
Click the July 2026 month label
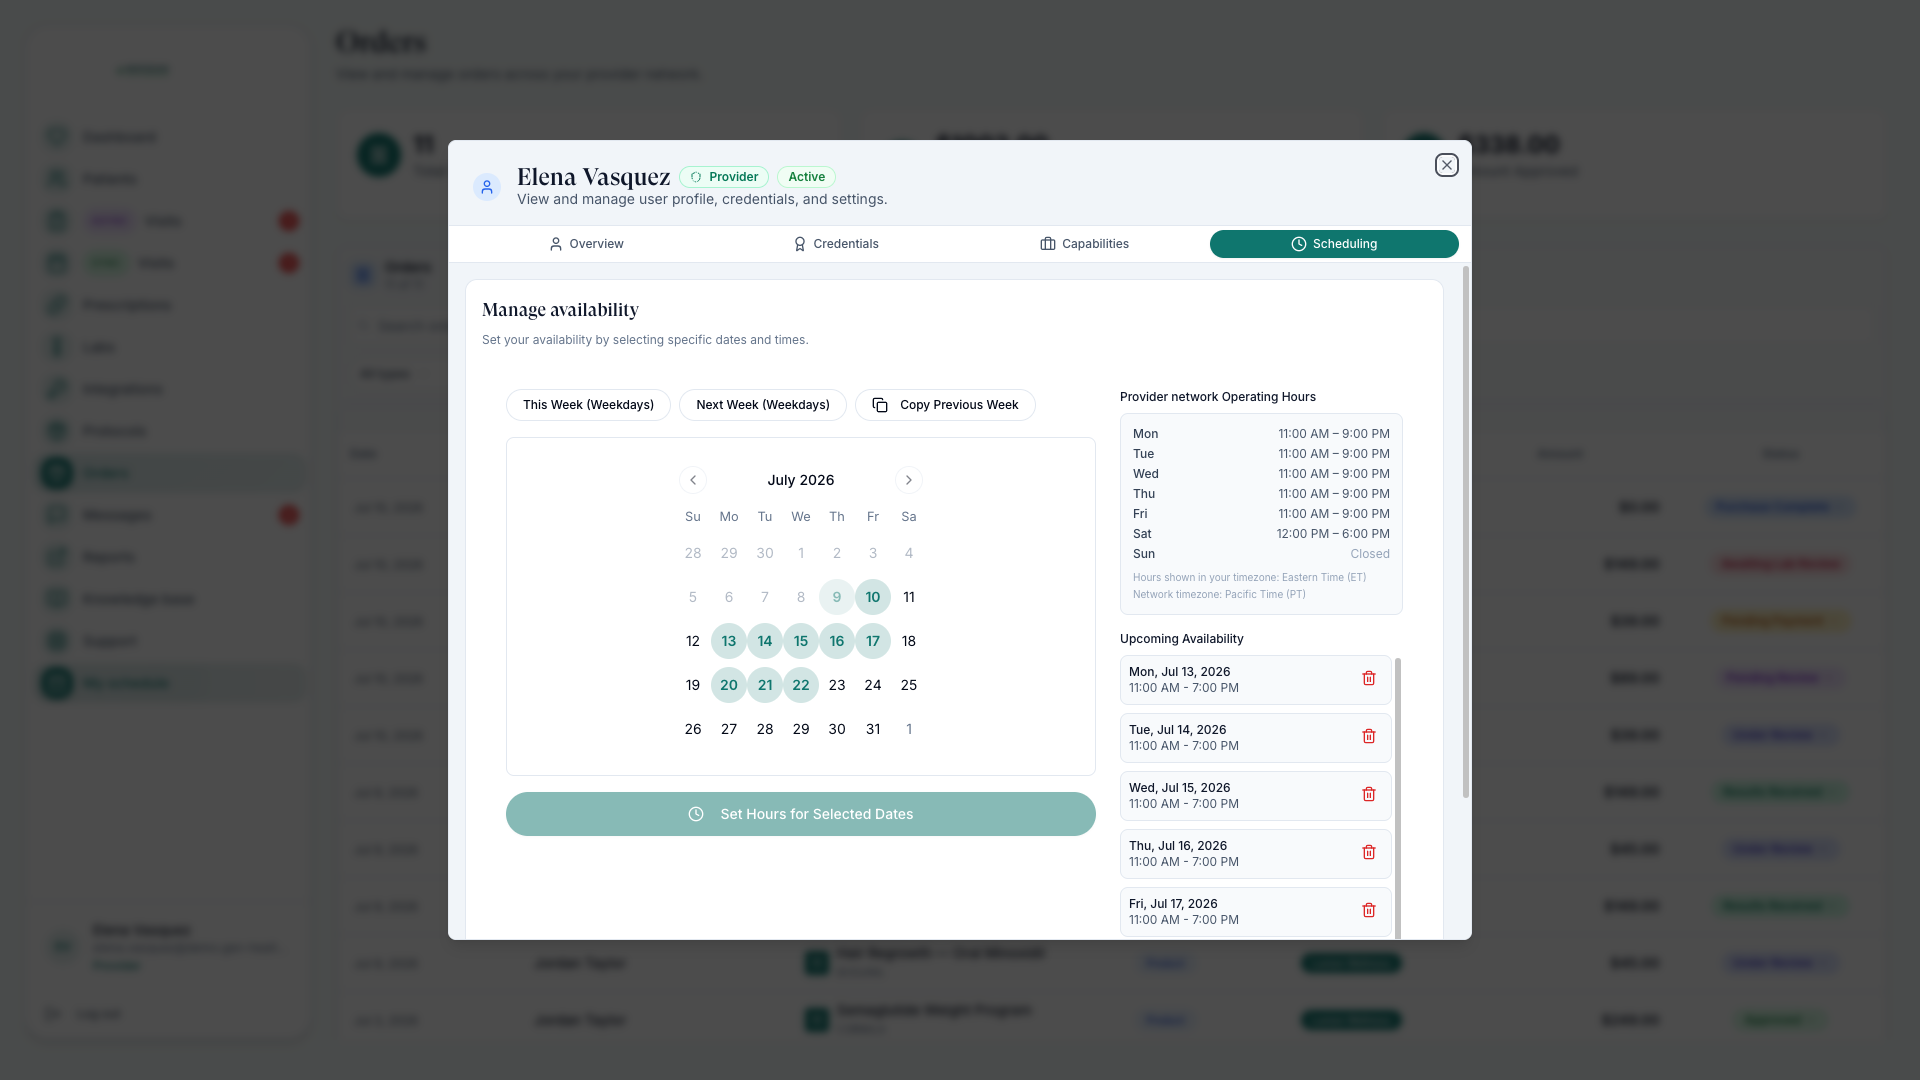[801, 480]
